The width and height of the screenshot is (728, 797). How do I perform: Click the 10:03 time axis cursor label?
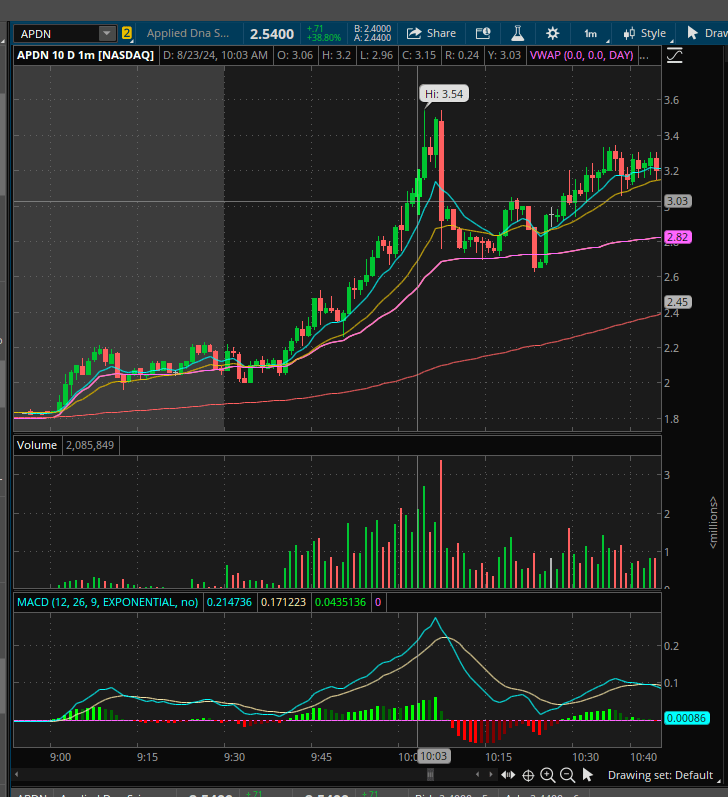pyautogui.click(x=434, y=756)
